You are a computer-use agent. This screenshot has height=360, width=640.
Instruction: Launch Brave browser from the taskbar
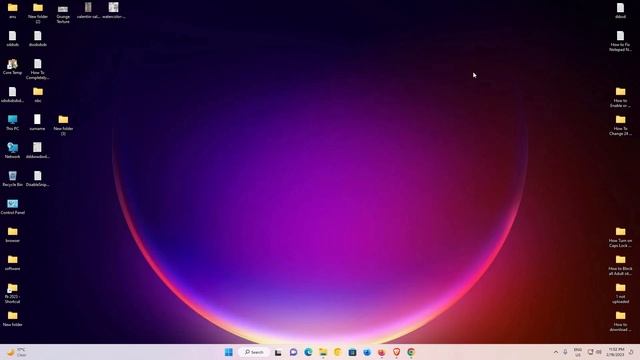(x=396, y=352)
